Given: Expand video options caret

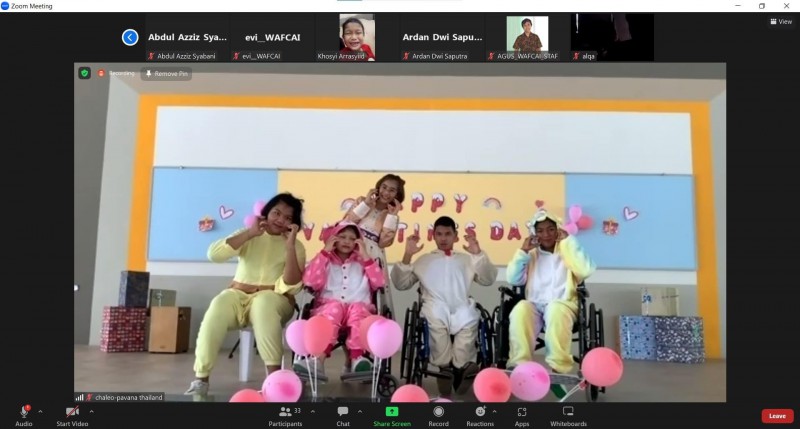Looking at the screenshot, I should (91, 412).
